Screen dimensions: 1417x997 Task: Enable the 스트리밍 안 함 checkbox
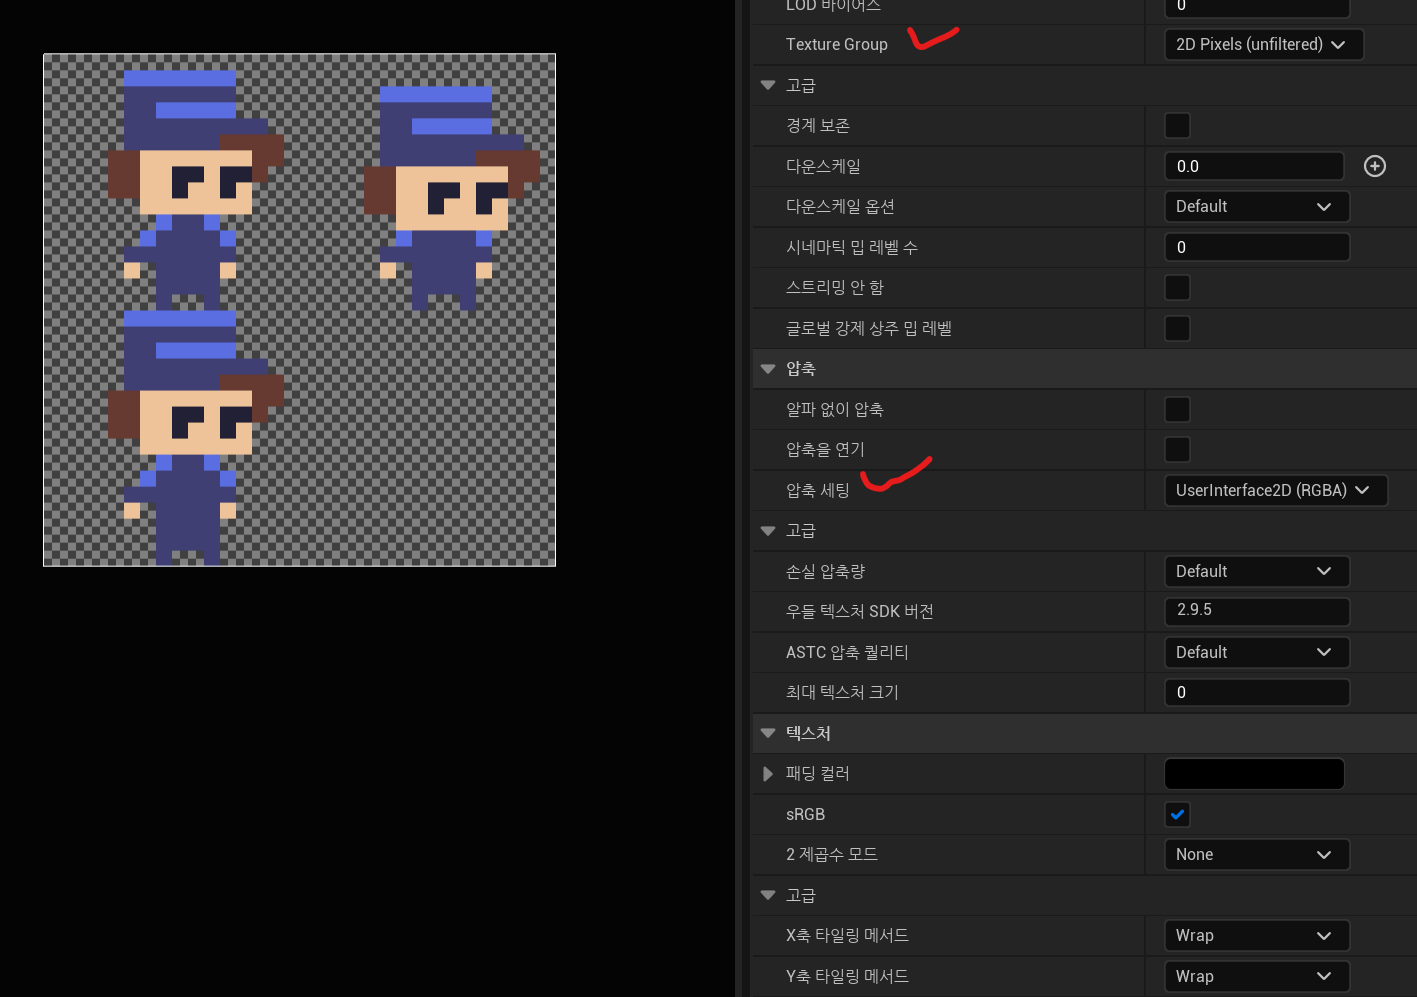pos(1178,288)
